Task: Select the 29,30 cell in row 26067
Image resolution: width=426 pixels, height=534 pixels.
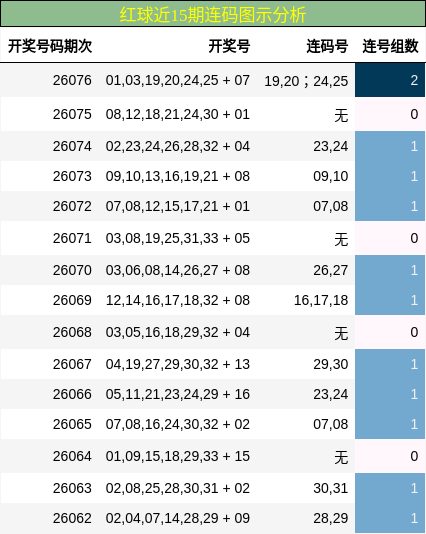Action: [331, 364]
